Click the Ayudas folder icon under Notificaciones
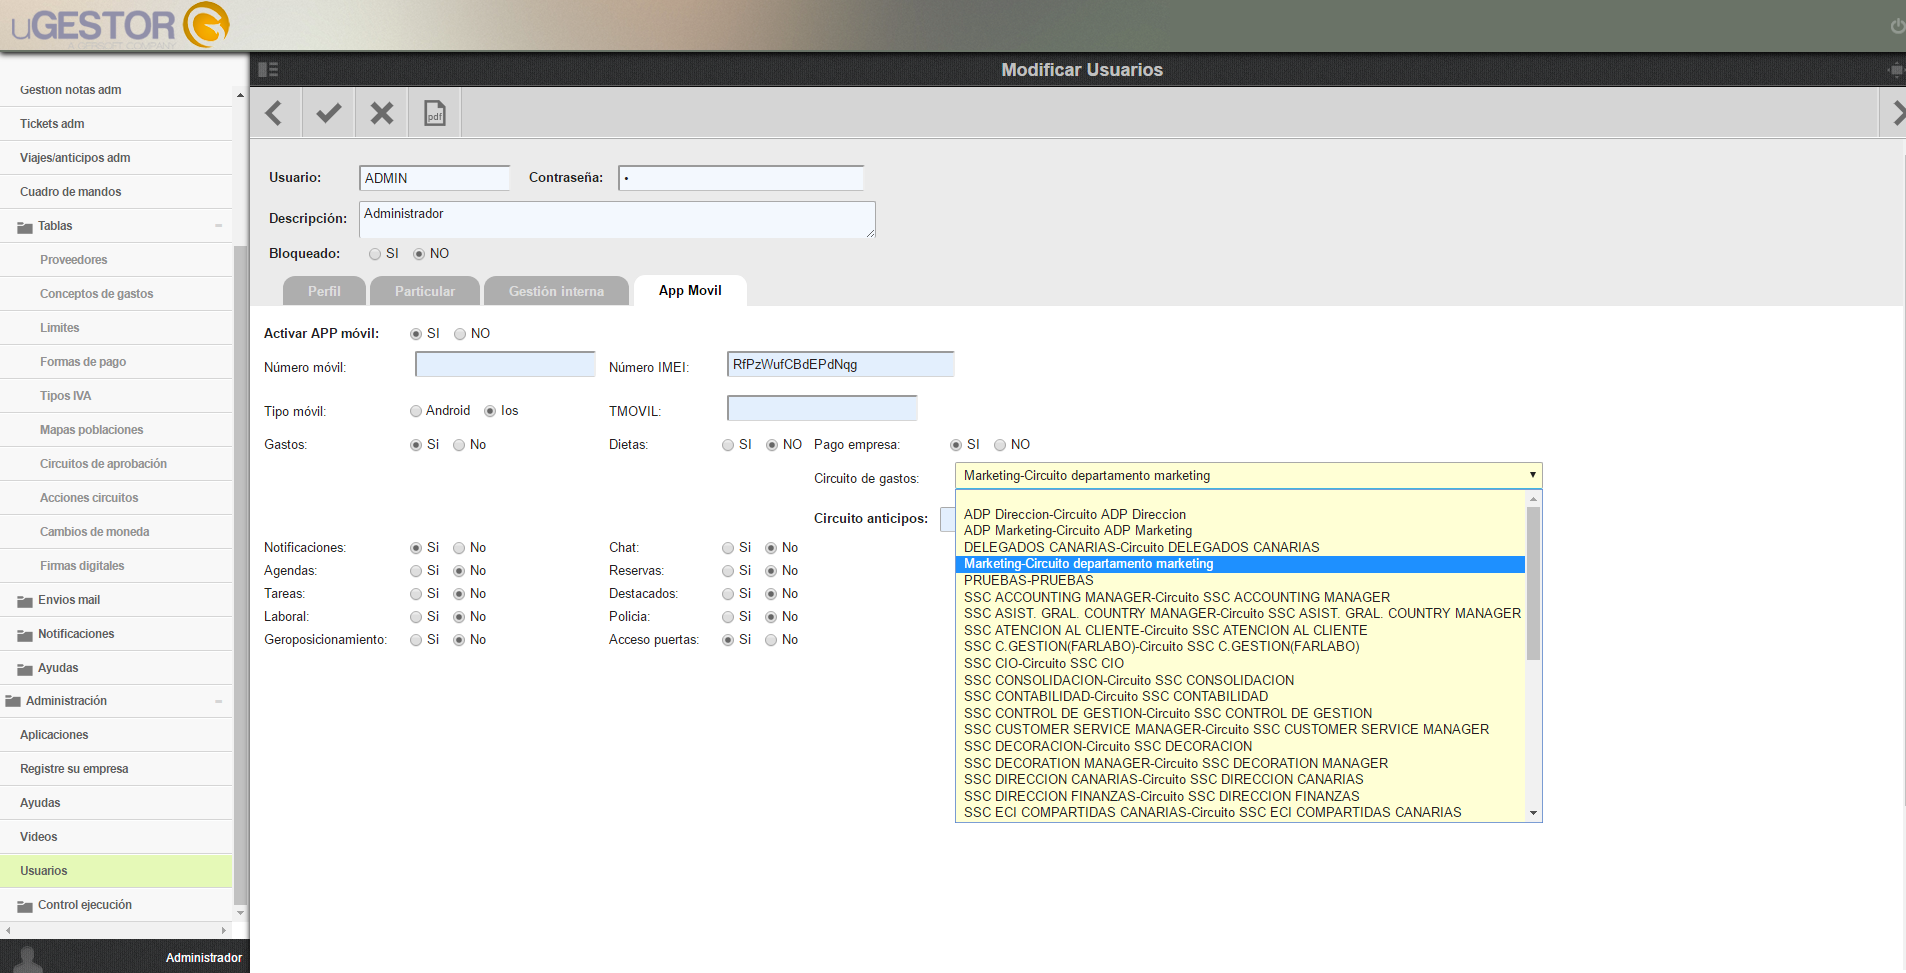 tap(25, 669)
